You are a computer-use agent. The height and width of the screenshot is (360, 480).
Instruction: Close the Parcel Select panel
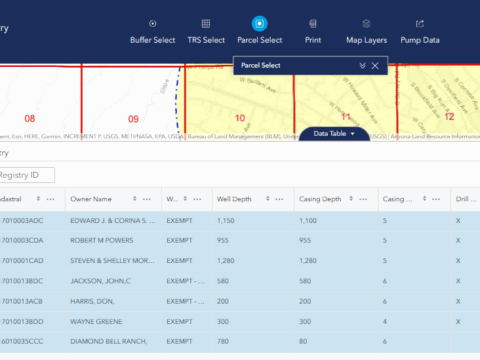[375, 66]
